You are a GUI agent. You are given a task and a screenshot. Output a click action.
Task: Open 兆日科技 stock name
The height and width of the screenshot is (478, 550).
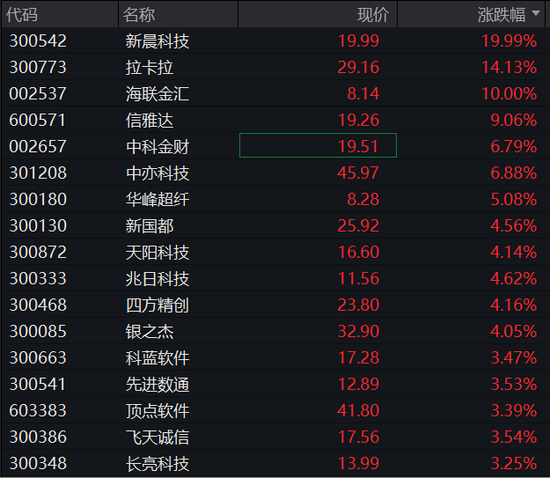coord(157,279)
